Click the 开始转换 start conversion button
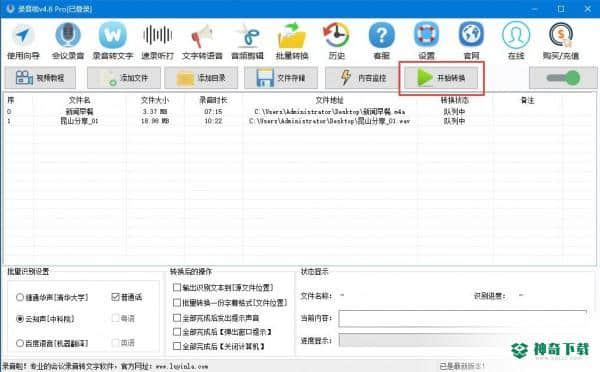Screen dimensions: 600x372 point(441,78)
